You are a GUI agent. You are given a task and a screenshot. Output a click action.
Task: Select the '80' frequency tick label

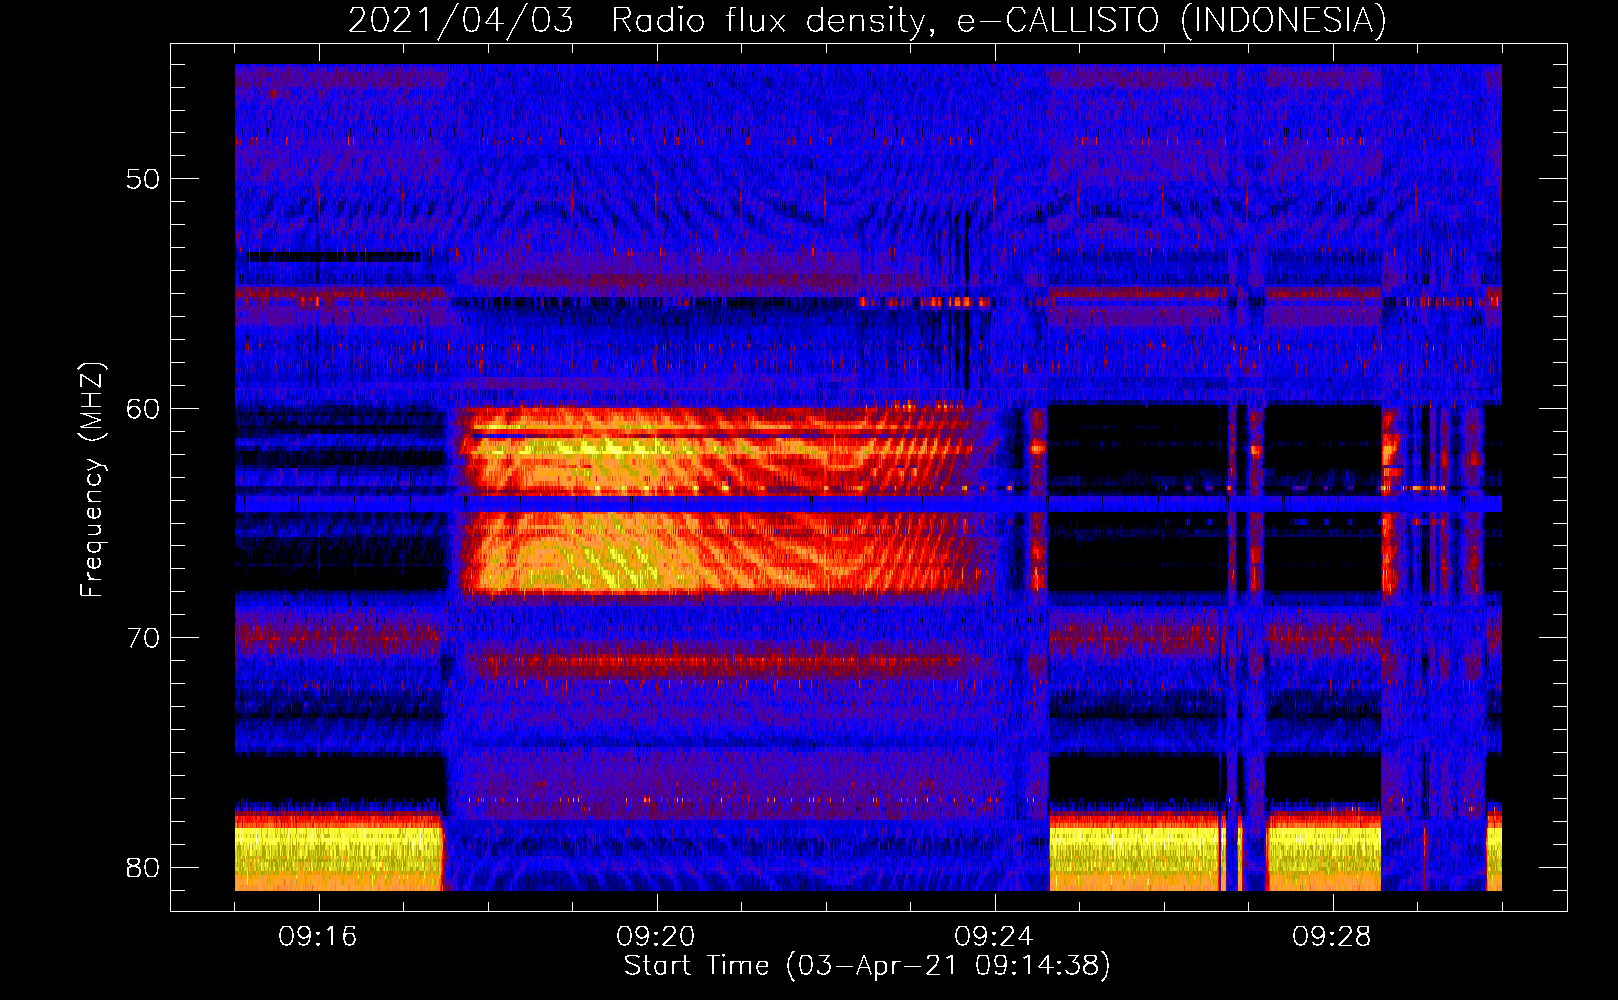[x=143, y=867]
